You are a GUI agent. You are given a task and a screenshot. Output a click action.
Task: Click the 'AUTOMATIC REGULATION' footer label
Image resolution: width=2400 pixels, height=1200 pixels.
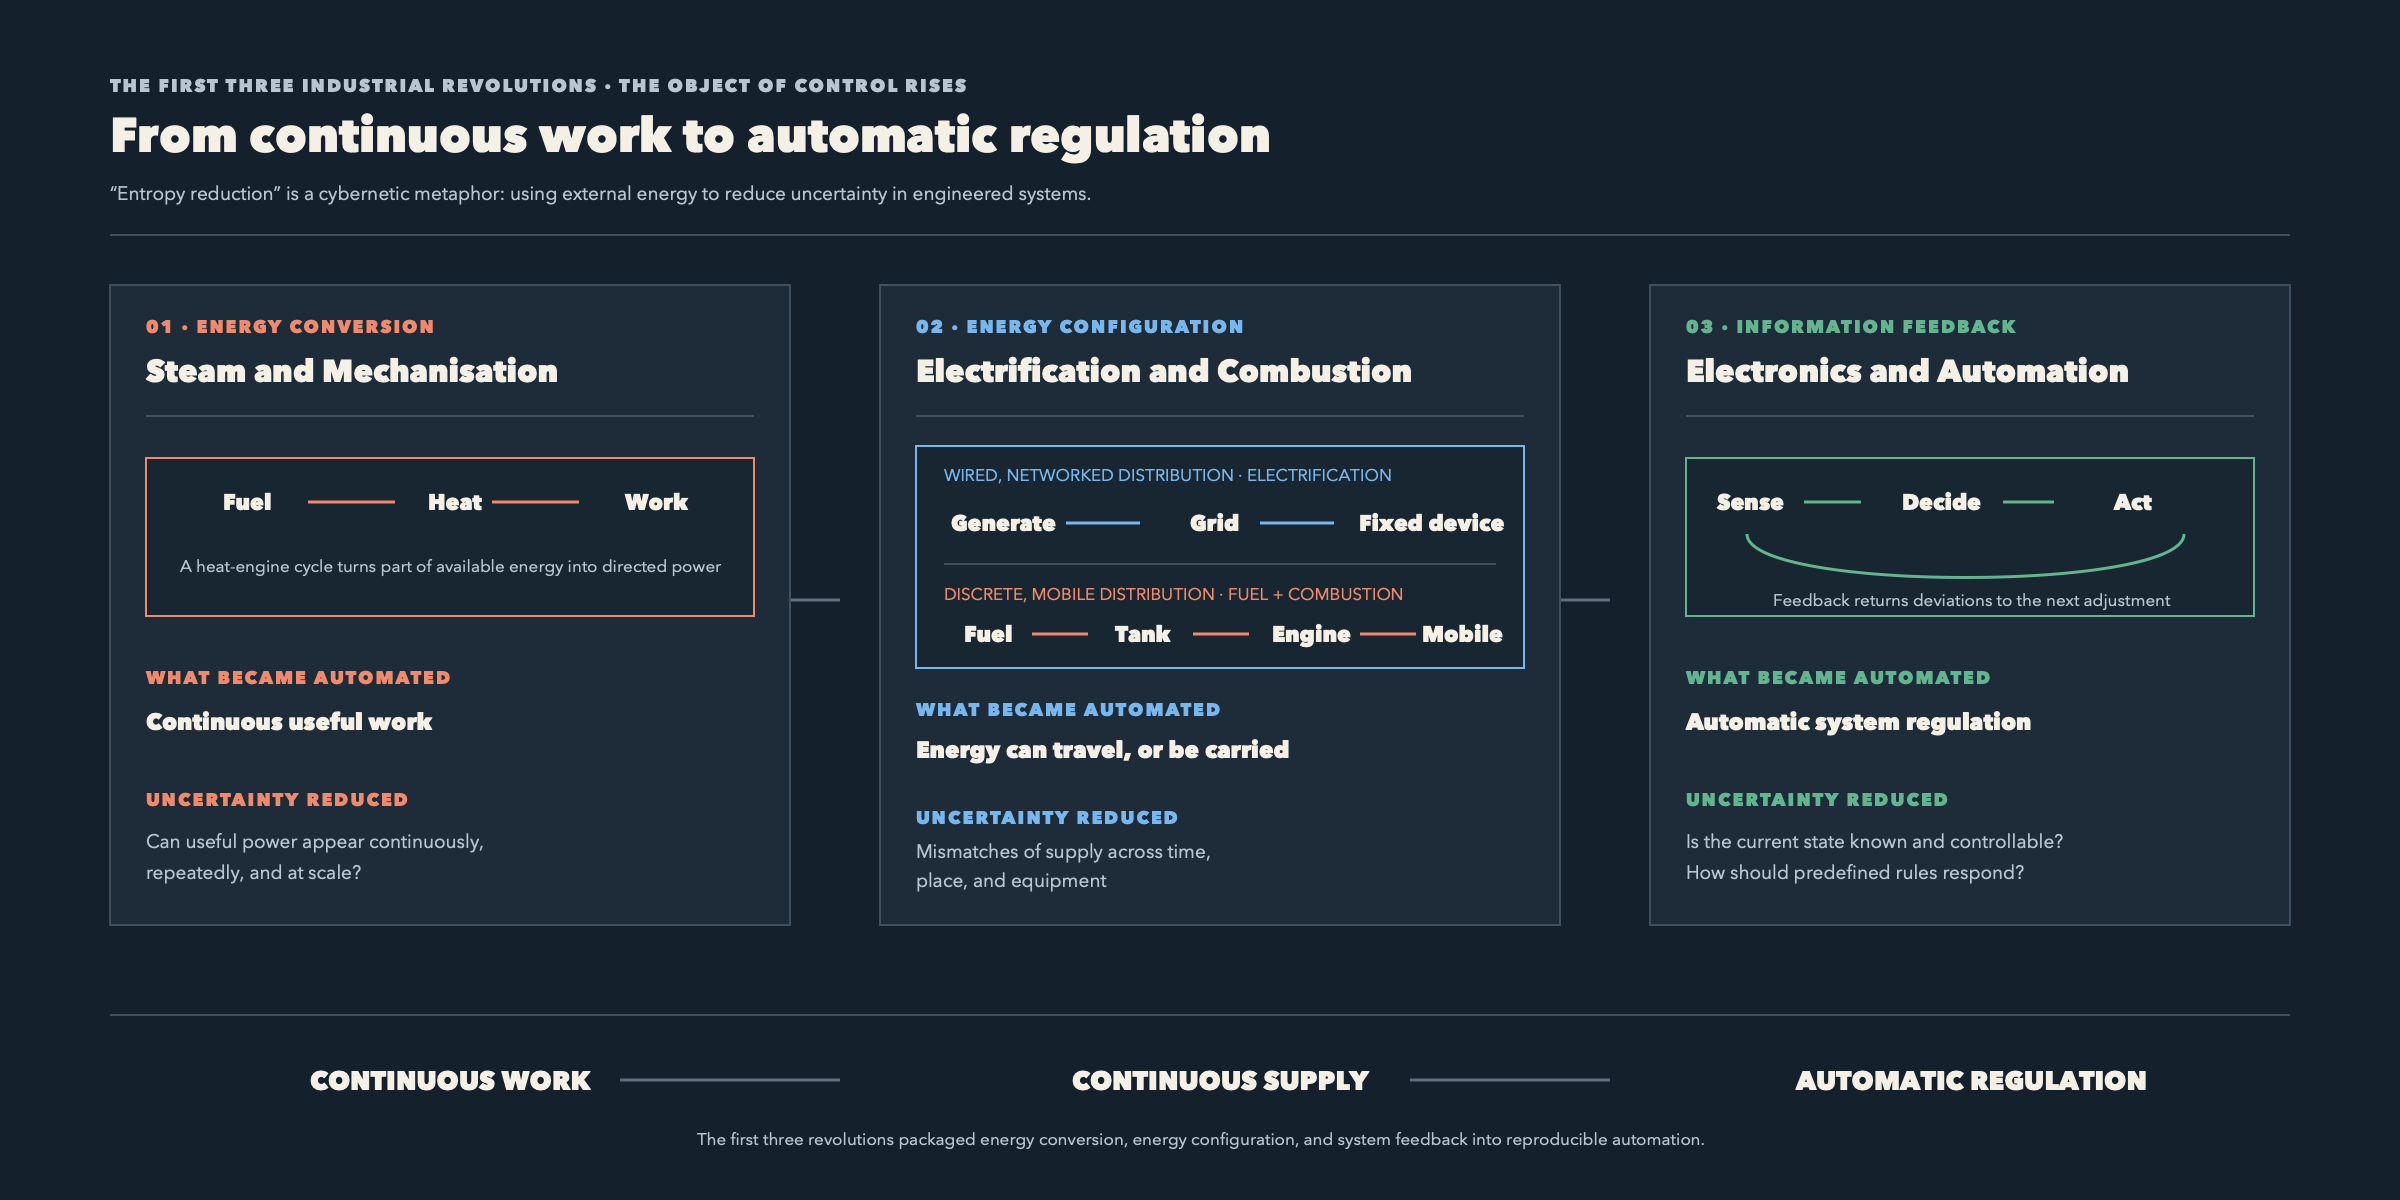click(1971, 1081)
